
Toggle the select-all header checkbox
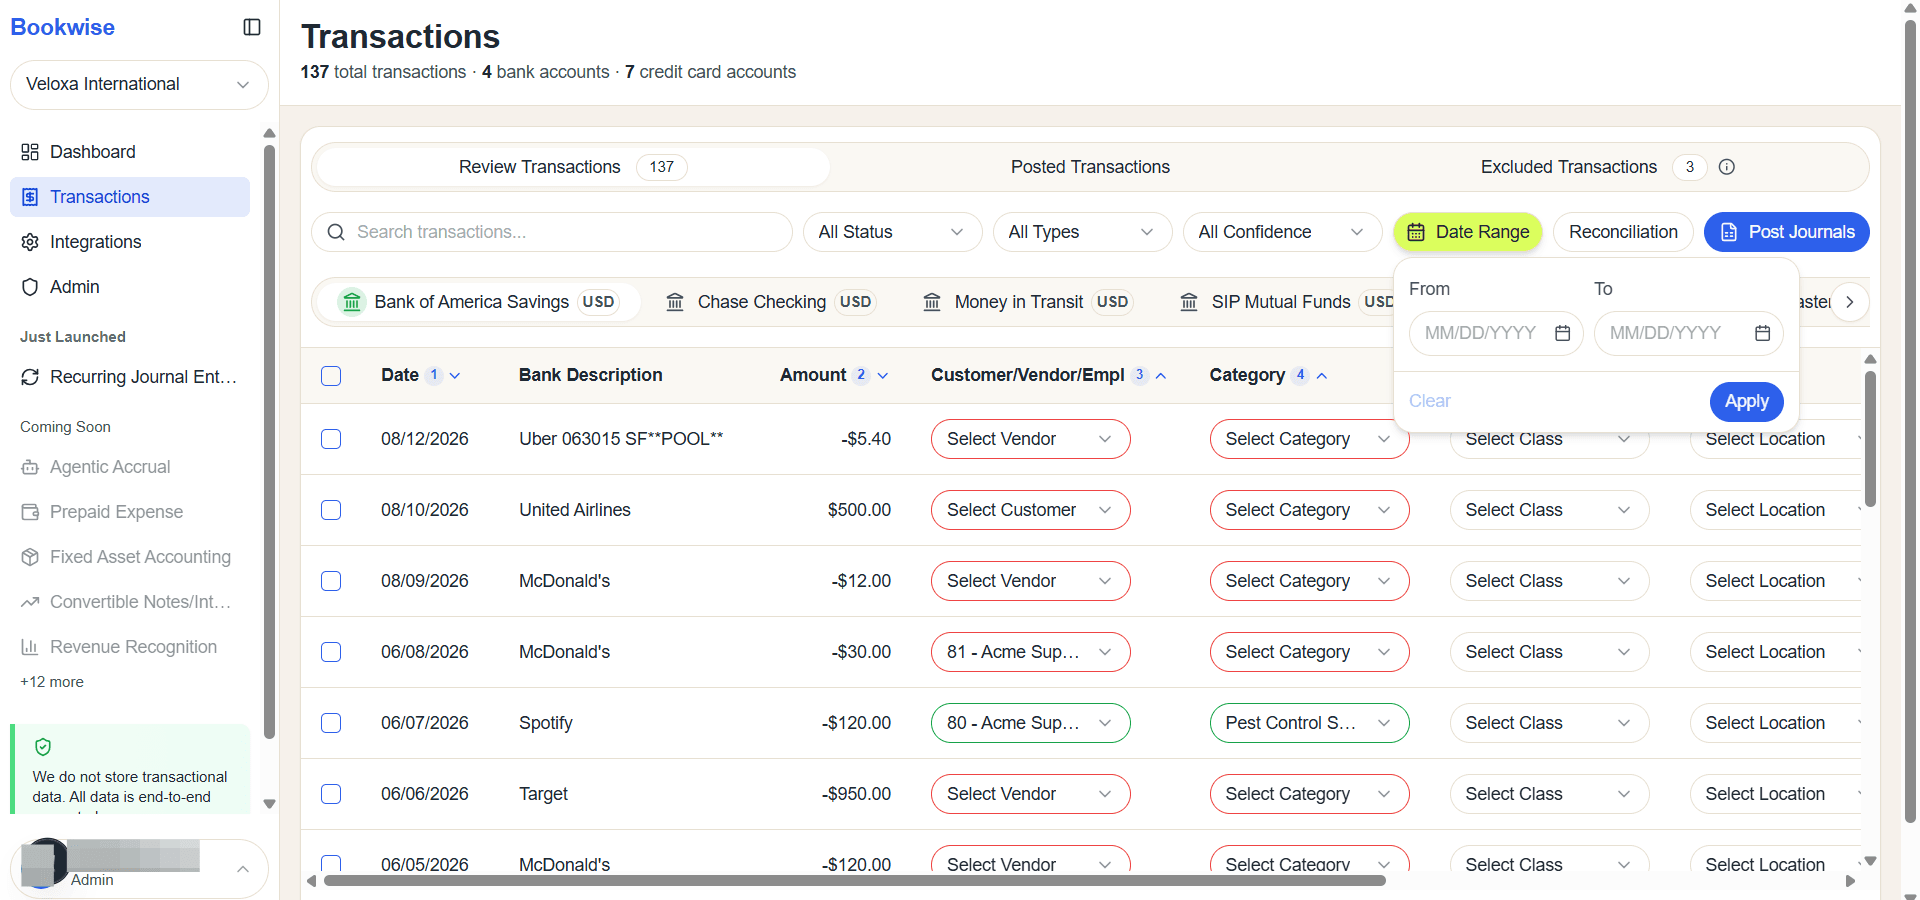[331, 376]
